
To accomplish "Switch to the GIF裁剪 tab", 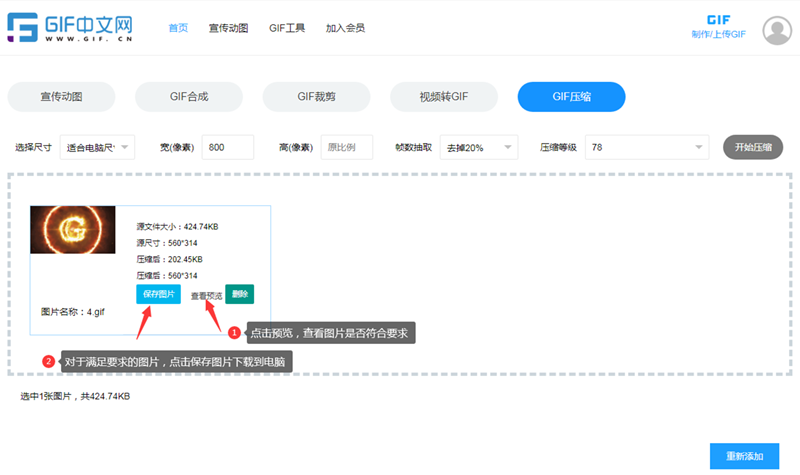I will click(x=317, y=97).
